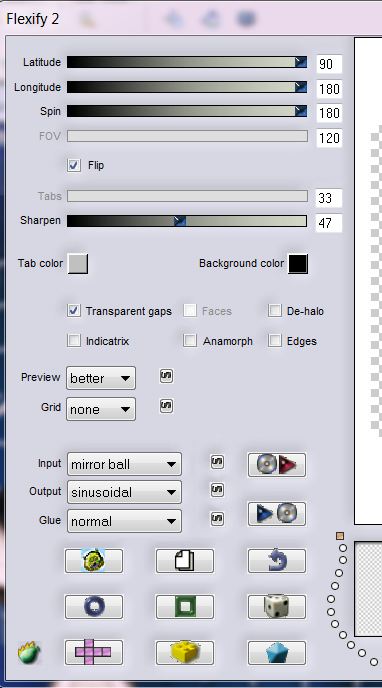Click the pink cross layout button
The width and height of the screenshot is (382, 688).
click(x=93, y=652)
